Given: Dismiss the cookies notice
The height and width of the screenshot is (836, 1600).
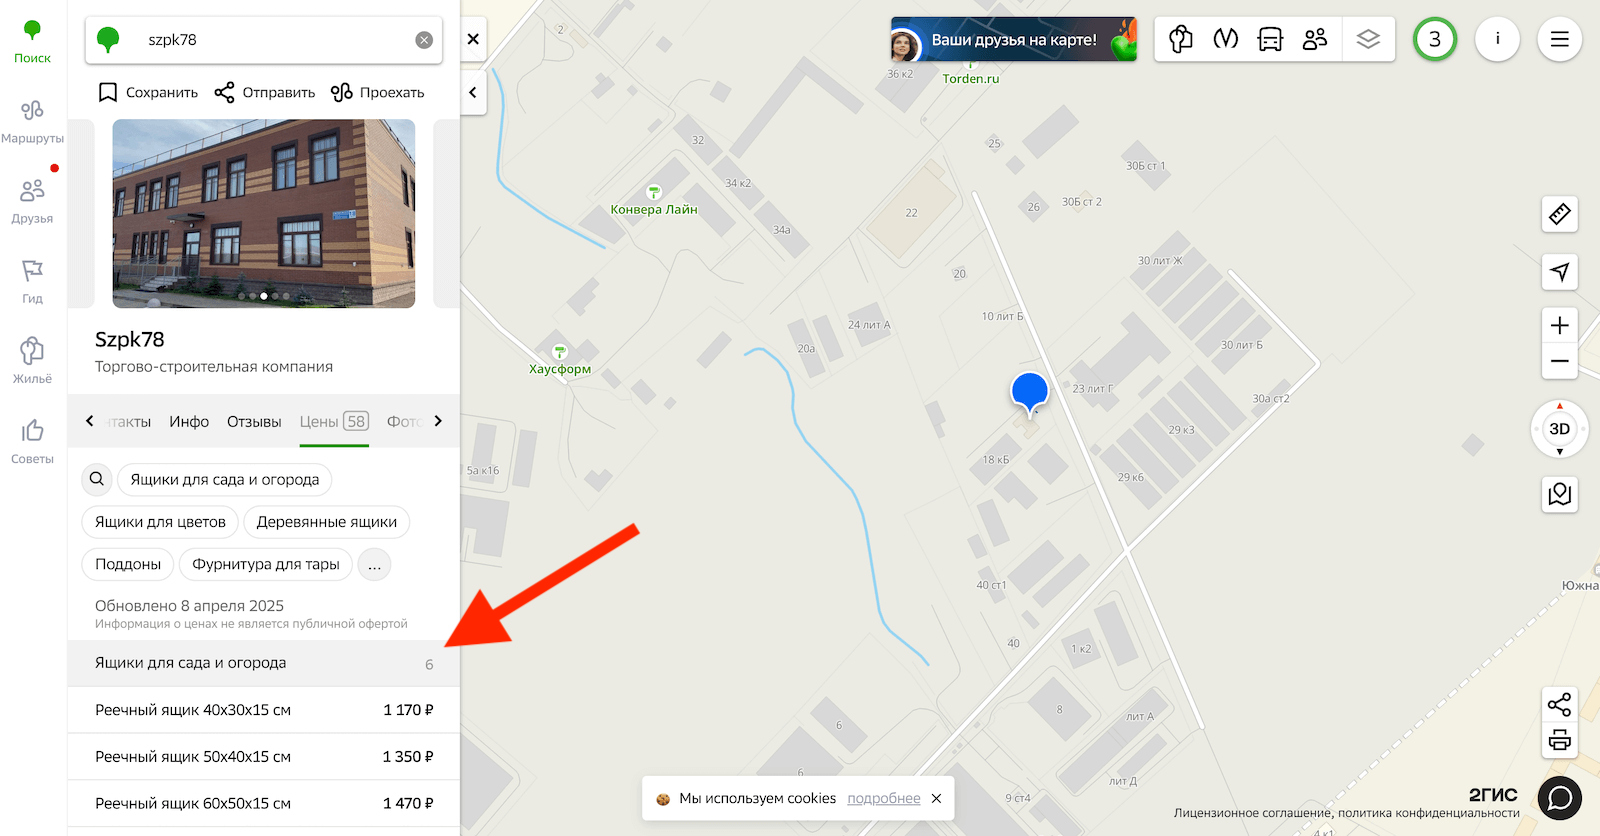Looking at the screenshot, I should pyautogui.click(x=936, y=798).
